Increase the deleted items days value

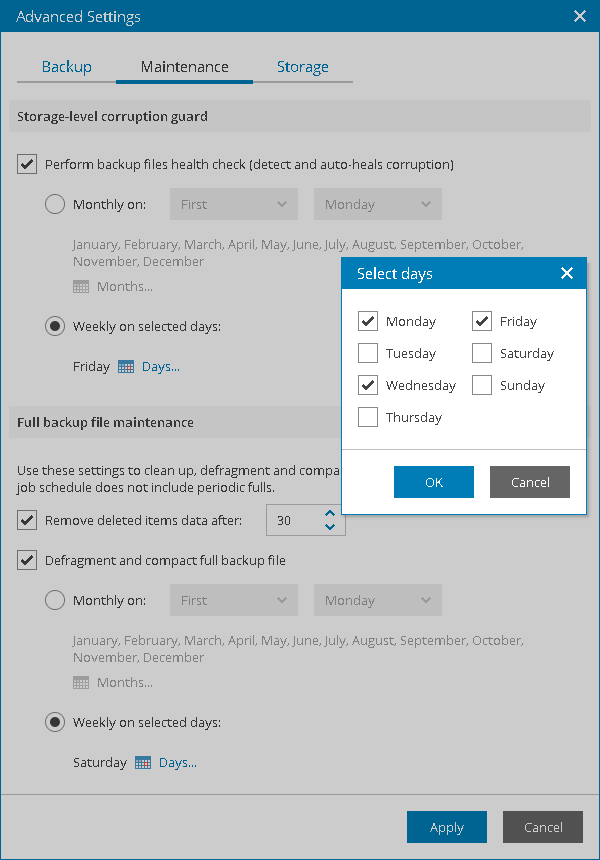pyautogui.click(x=331, y=514)
